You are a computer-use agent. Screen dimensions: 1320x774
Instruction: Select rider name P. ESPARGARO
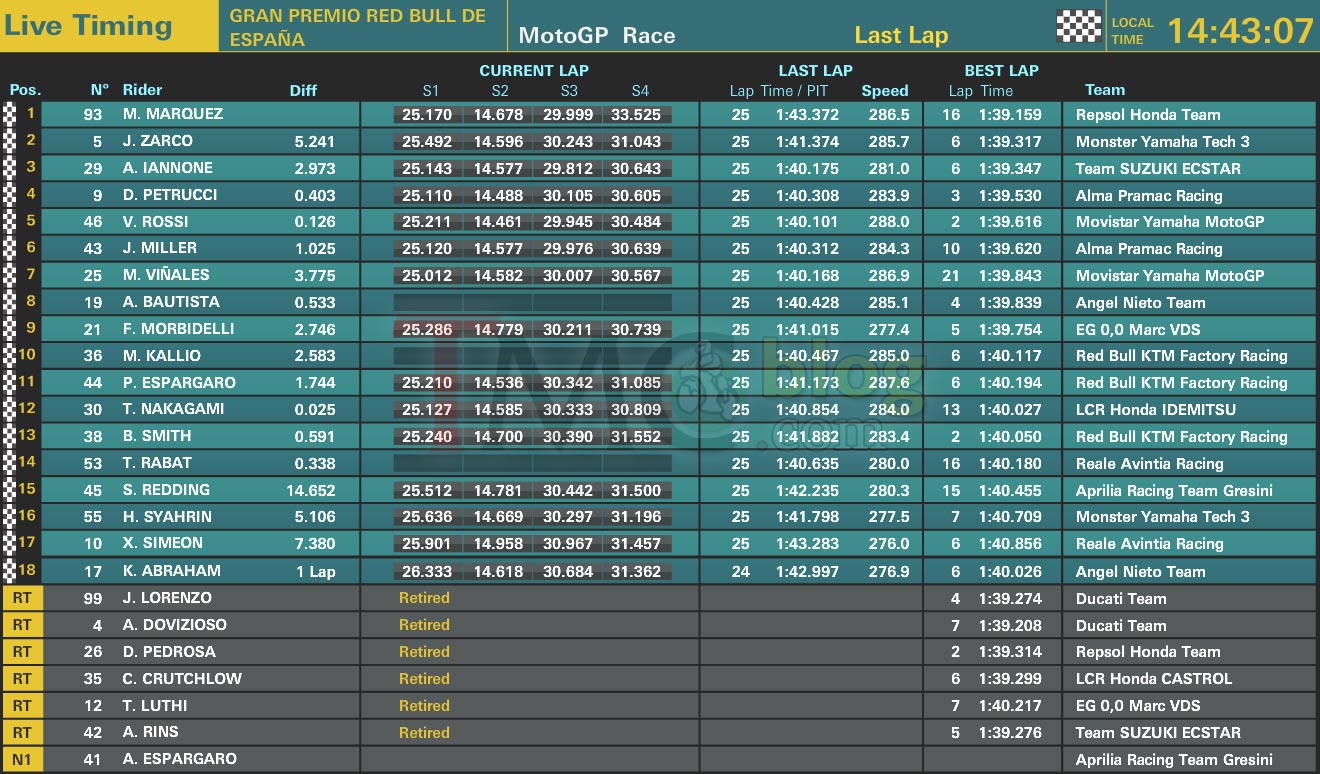point(179,382)
